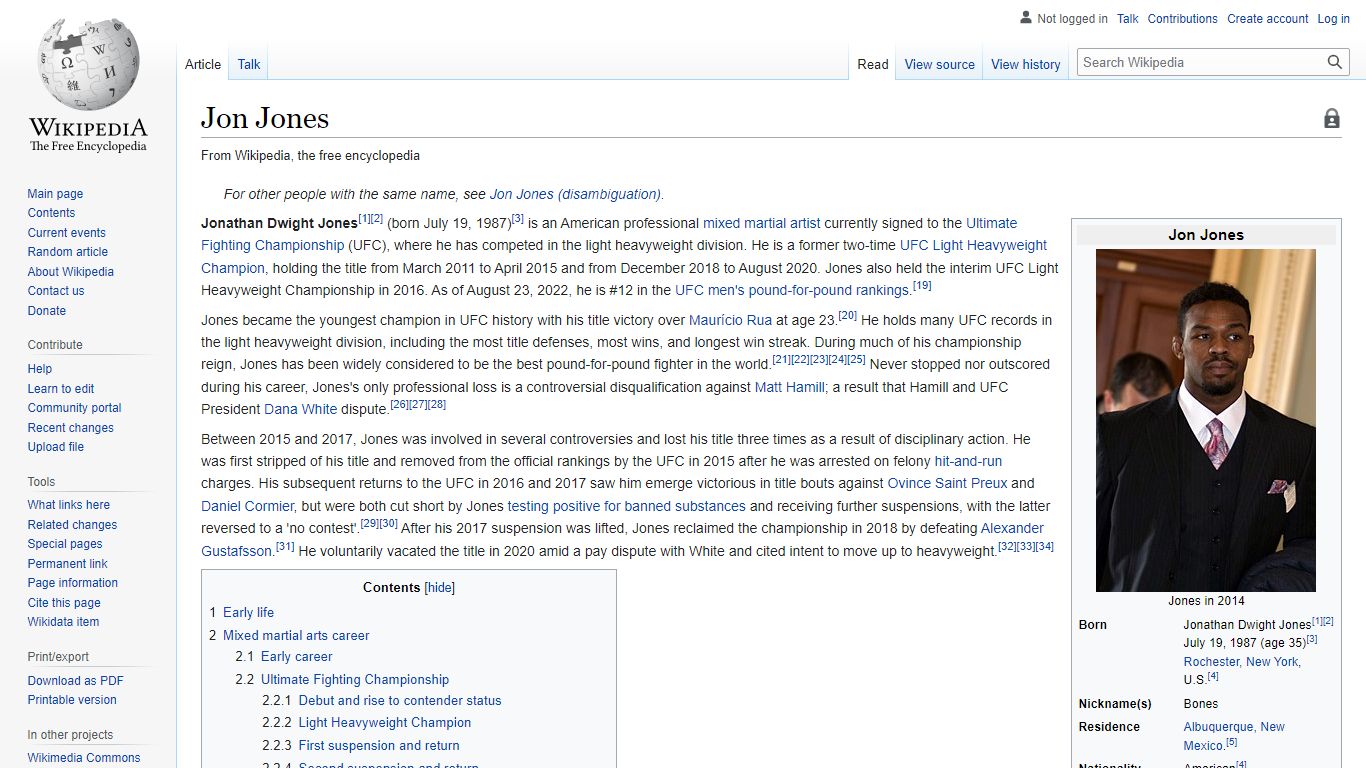Screen dimensions: 1366x768
Task: Open hit-and-run link
Action: (968, 461)
